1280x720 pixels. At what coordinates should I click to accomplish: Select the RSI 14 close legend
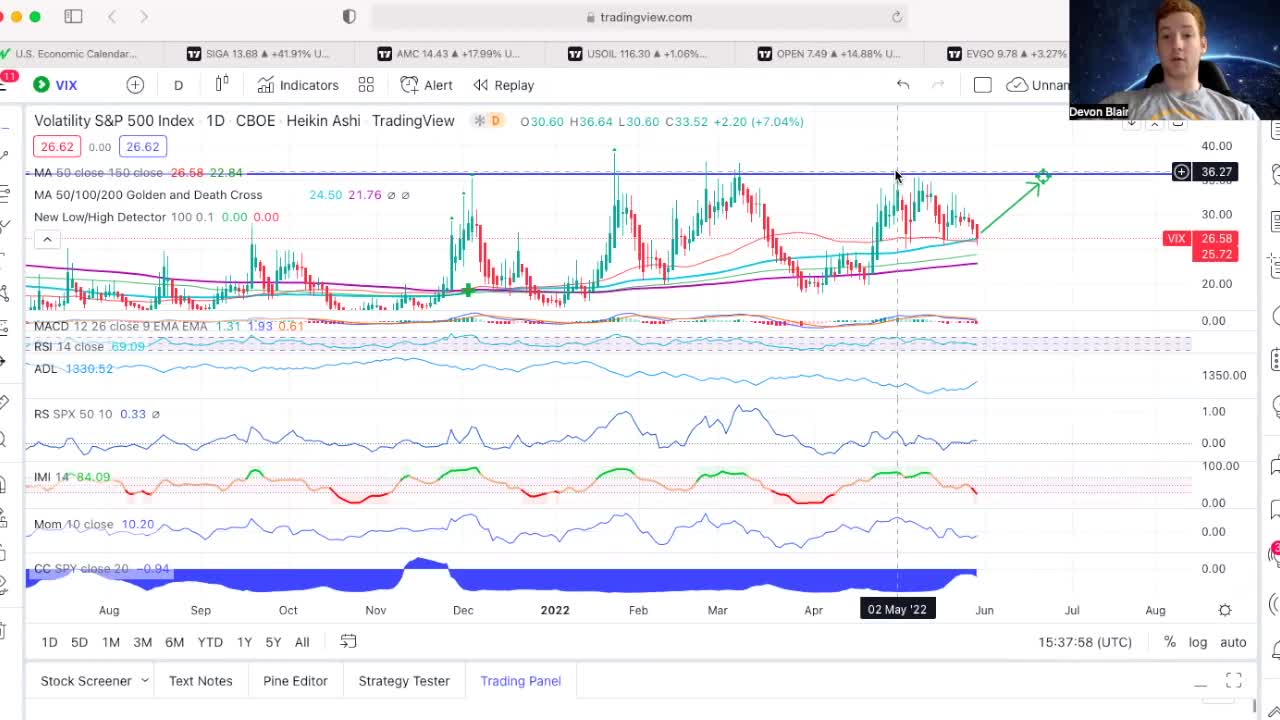pyautogui.click(x=68, y=346)
